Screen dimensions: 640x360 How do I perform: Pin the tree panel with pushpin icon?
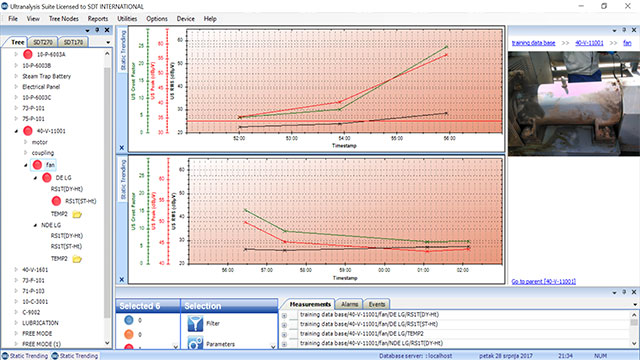(x=97, y=30)
